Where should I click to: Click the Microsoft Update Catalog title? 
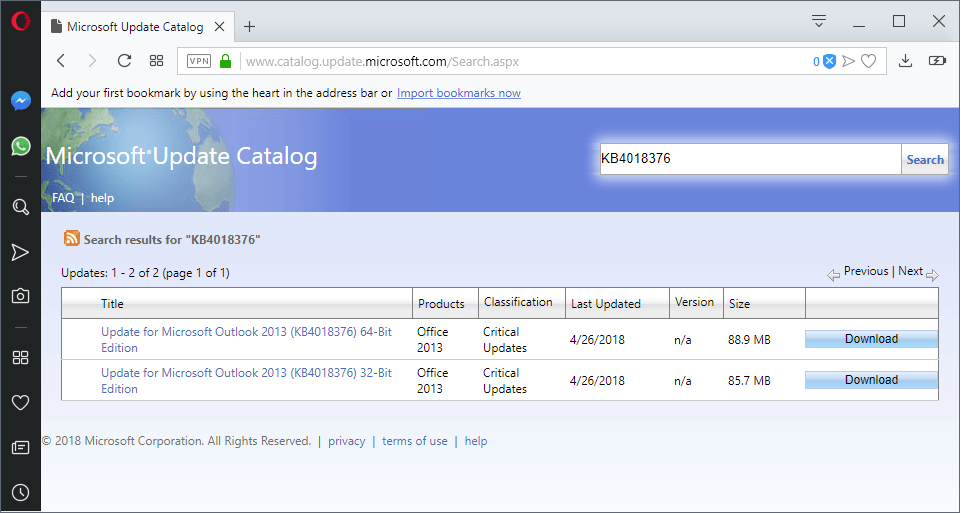(181, 156)
